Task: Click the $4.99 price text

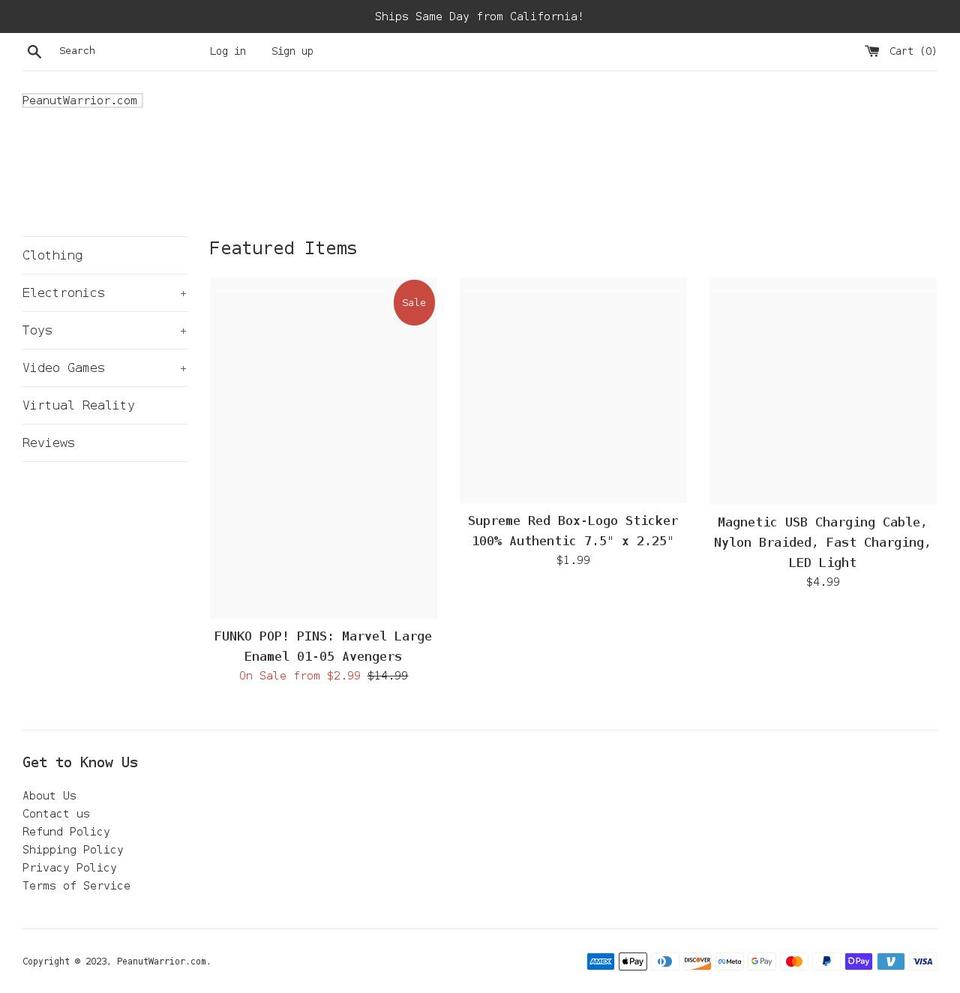Action: click(x=823, y=581)
